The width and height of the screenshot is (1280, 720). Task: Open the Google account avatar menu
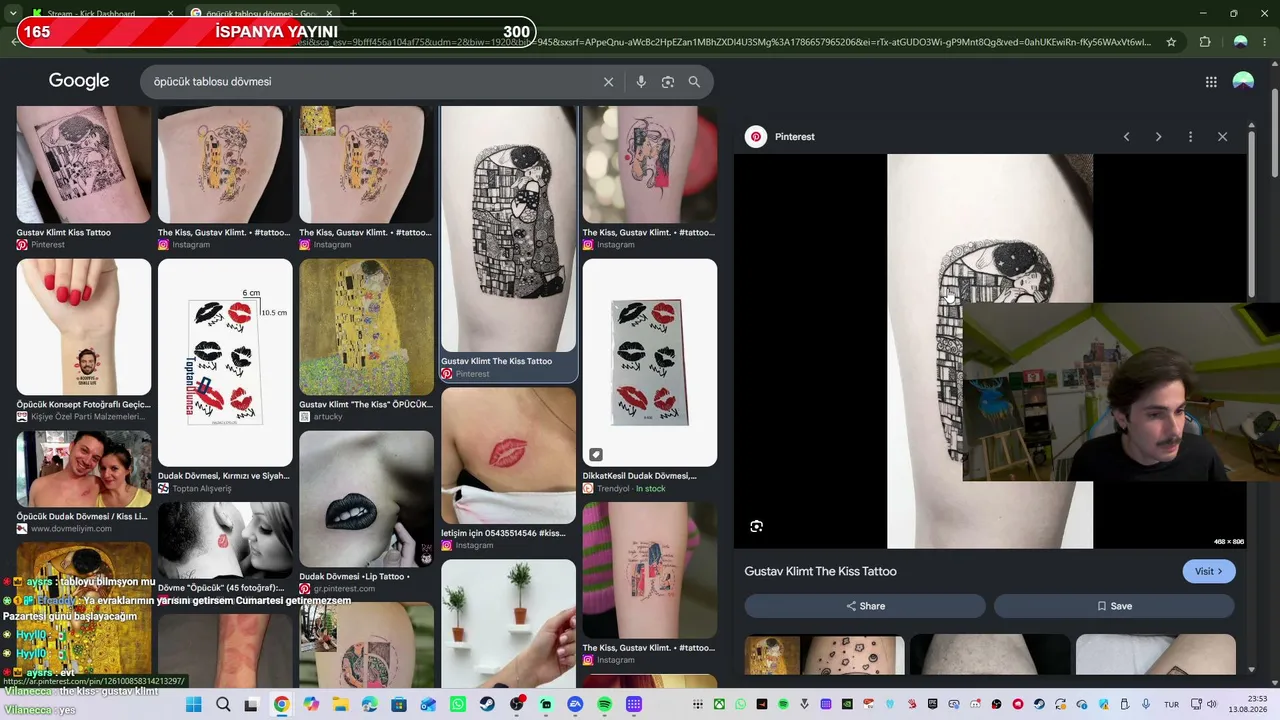[1243, 82]
